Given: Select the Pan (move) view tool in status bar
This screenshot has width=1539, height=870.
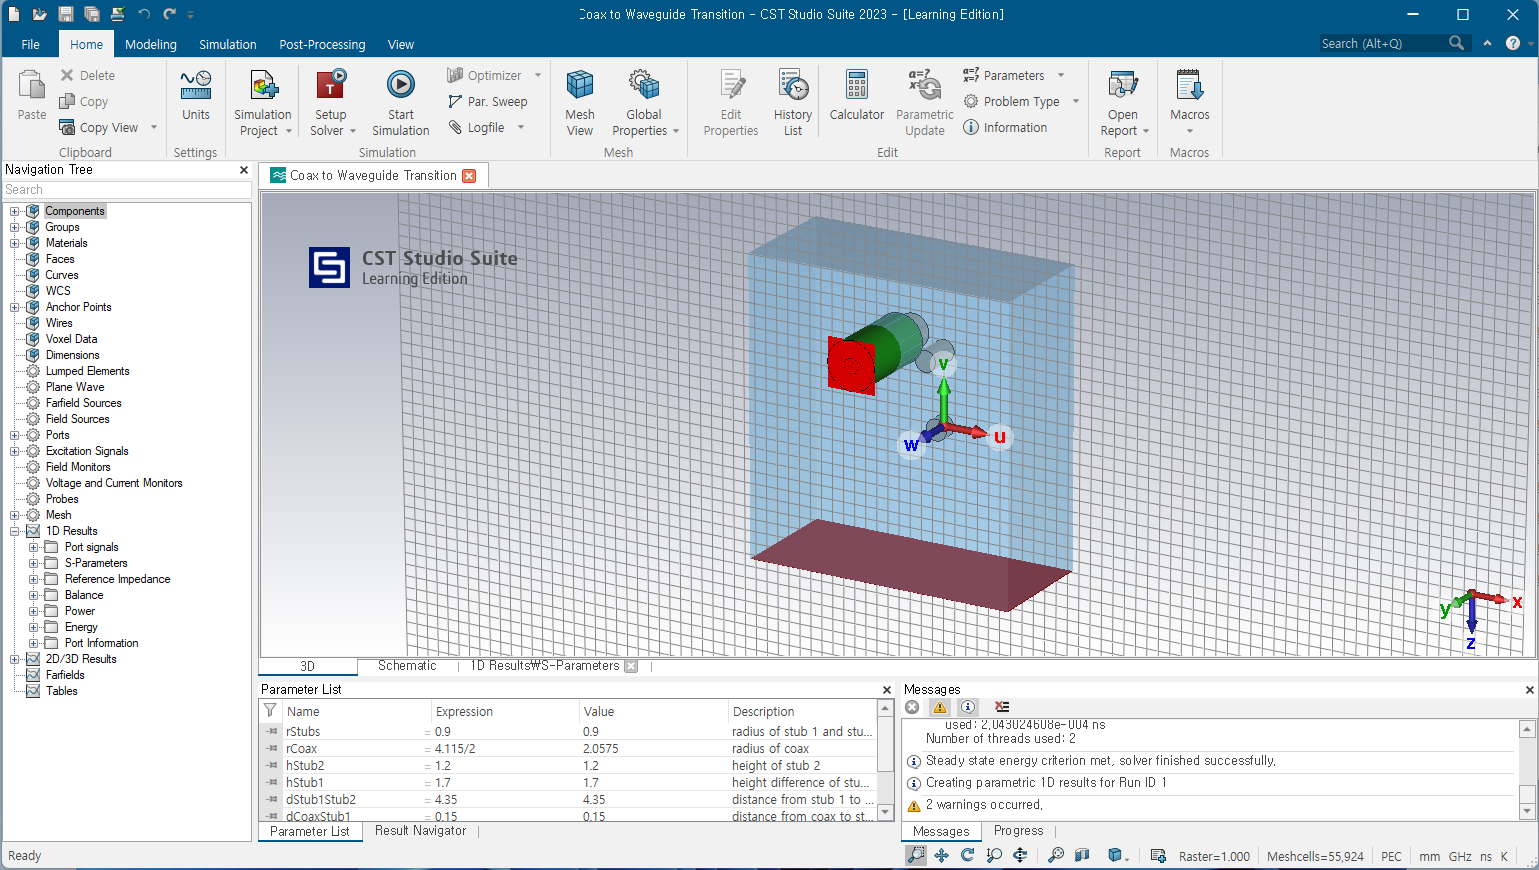Looking at the screenshot, I should pos(942,856).
